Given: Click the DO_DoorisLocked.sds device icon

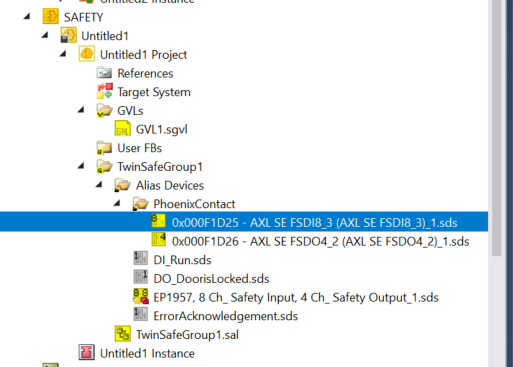Looking at the screenshot, I should 140,277.
